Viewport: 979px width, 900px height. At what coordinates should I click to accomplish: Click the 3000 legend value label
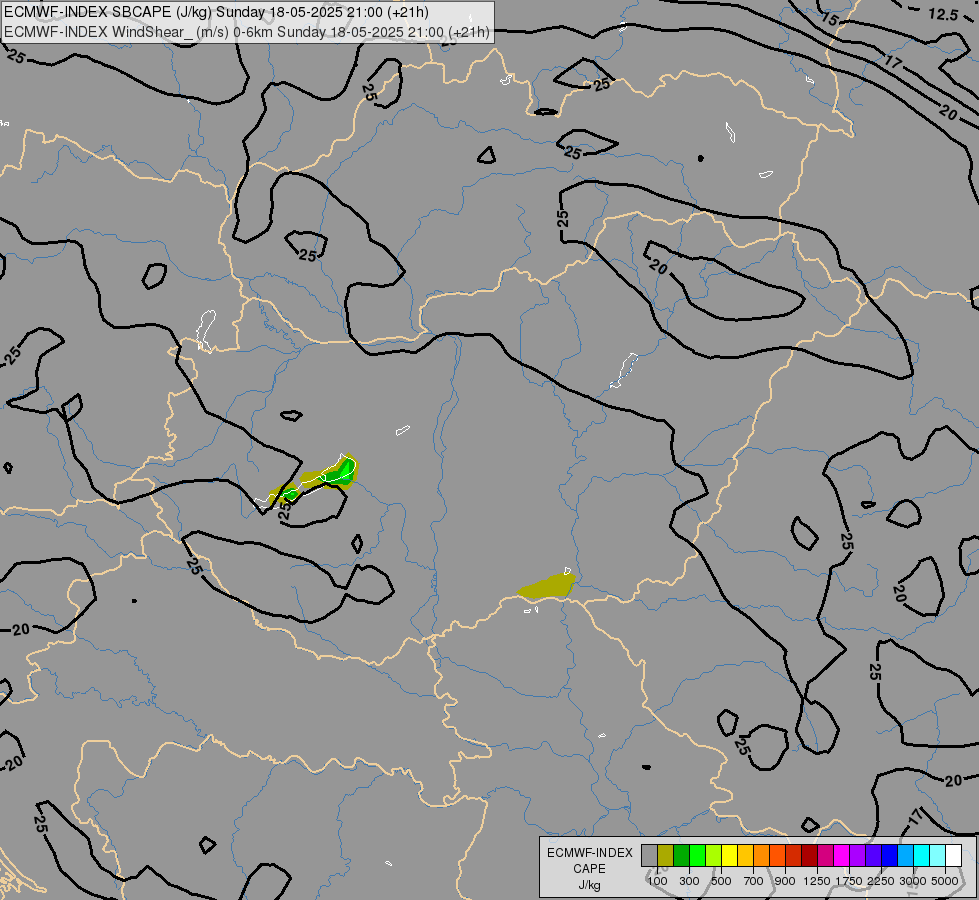pyautogui.click(x=913, y=881)
